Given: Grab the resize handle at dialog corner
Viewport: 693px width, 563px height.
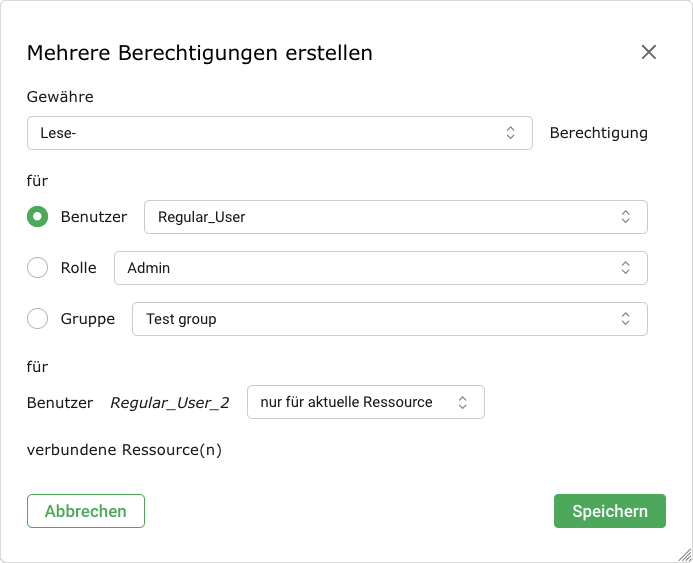Looking at the screenshot, I should point(684,554).
